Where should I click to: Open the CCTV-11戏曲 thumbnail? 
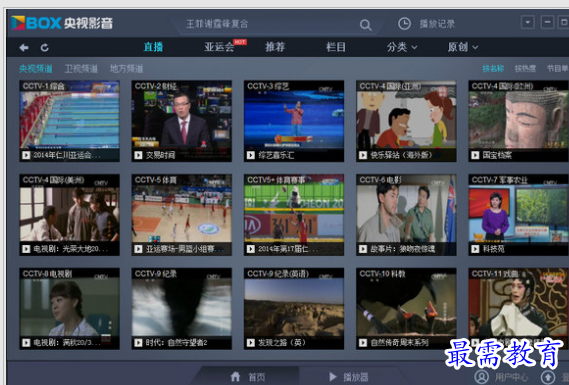click(x=519, y=308)
